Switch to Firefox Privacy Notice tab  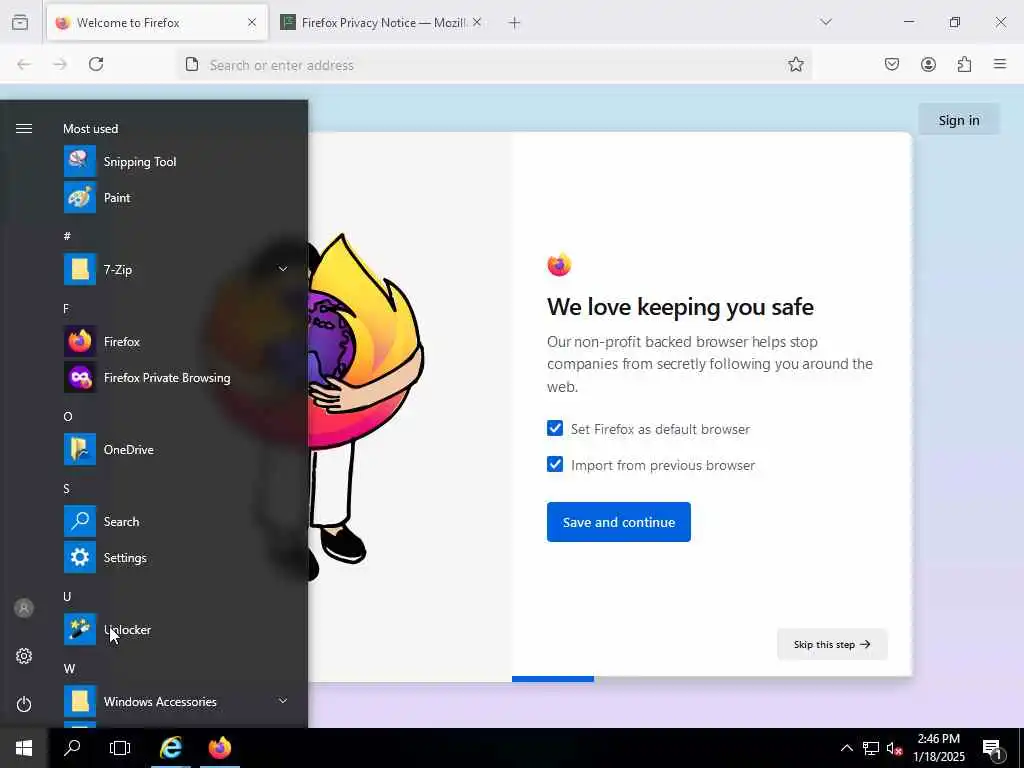[382, 23]
